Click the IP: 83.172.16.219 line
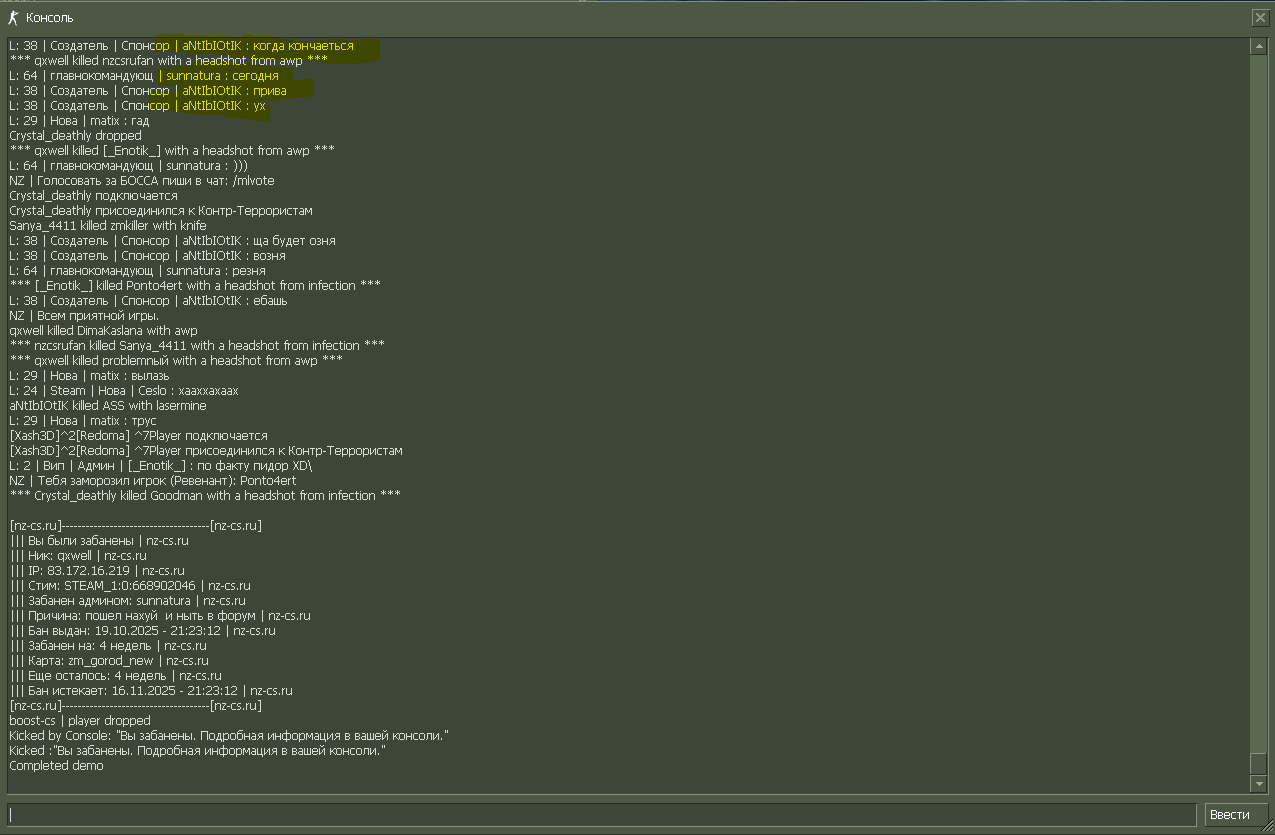 click(x=97, y=571)
